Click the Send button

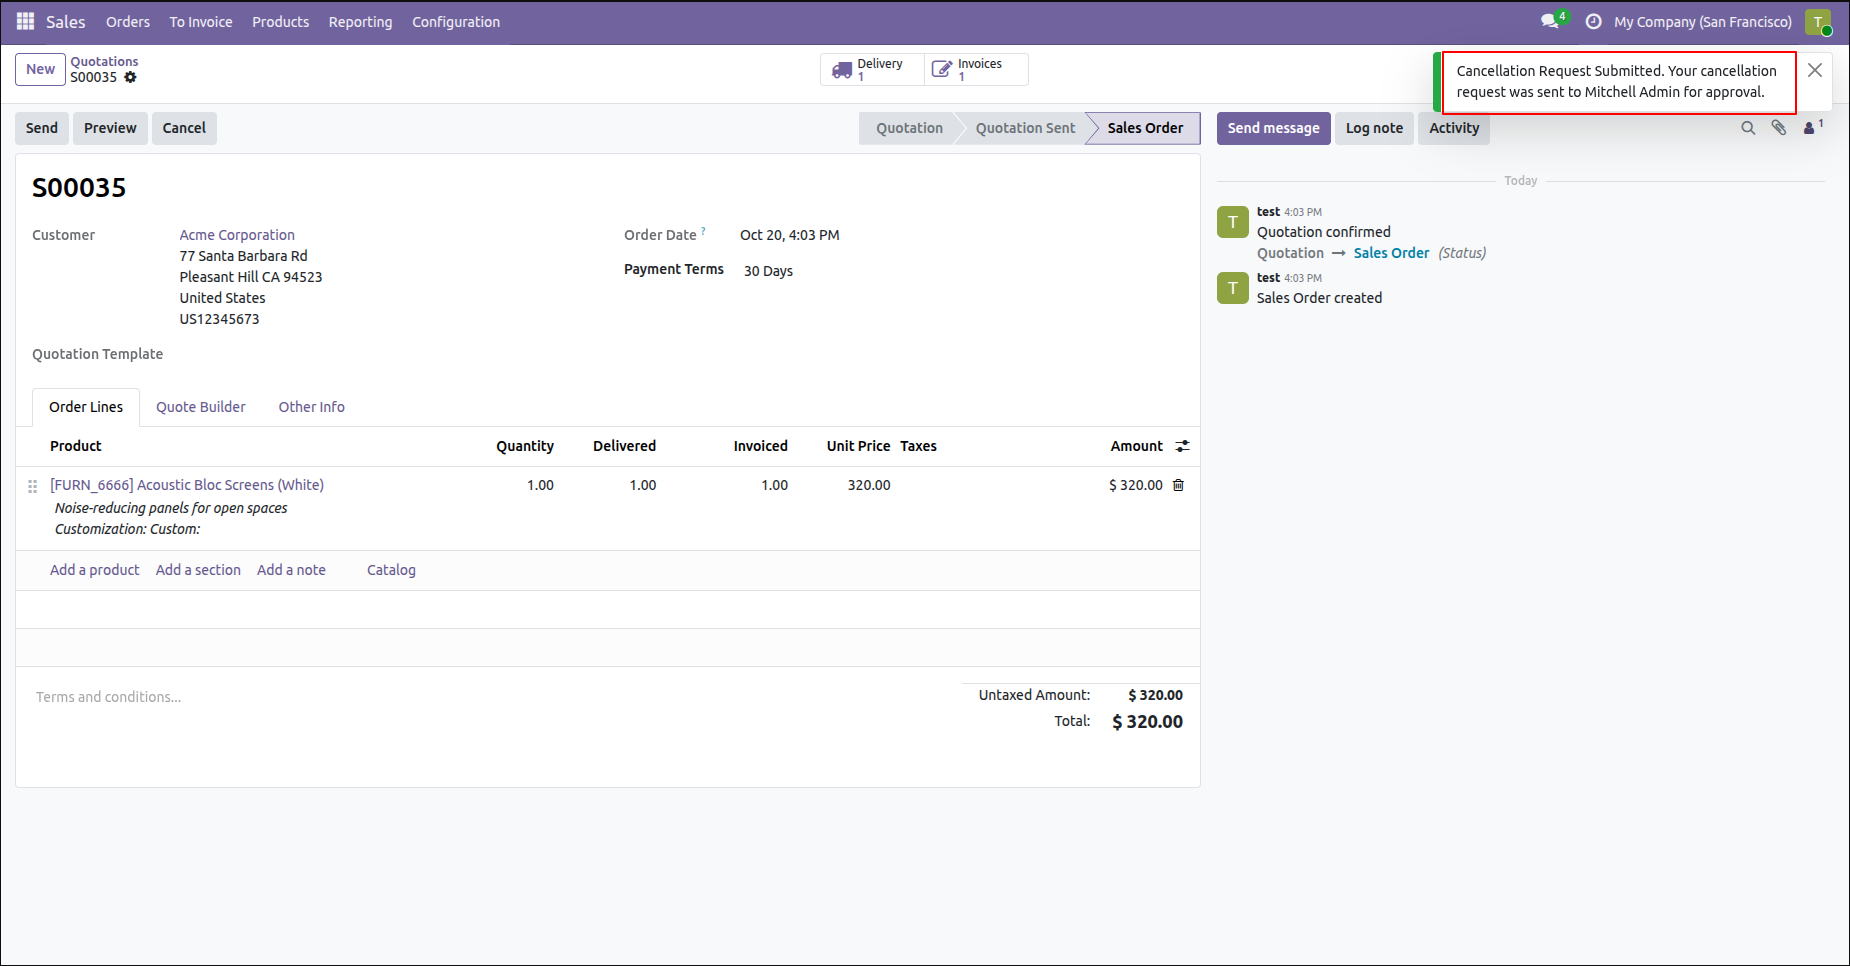42,128
